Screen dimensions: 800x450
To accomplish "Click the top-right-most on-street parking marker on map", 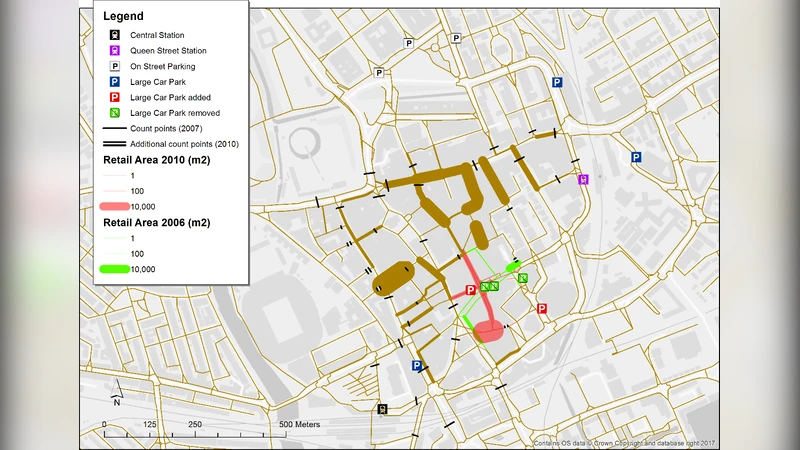I will coord(456,38).
